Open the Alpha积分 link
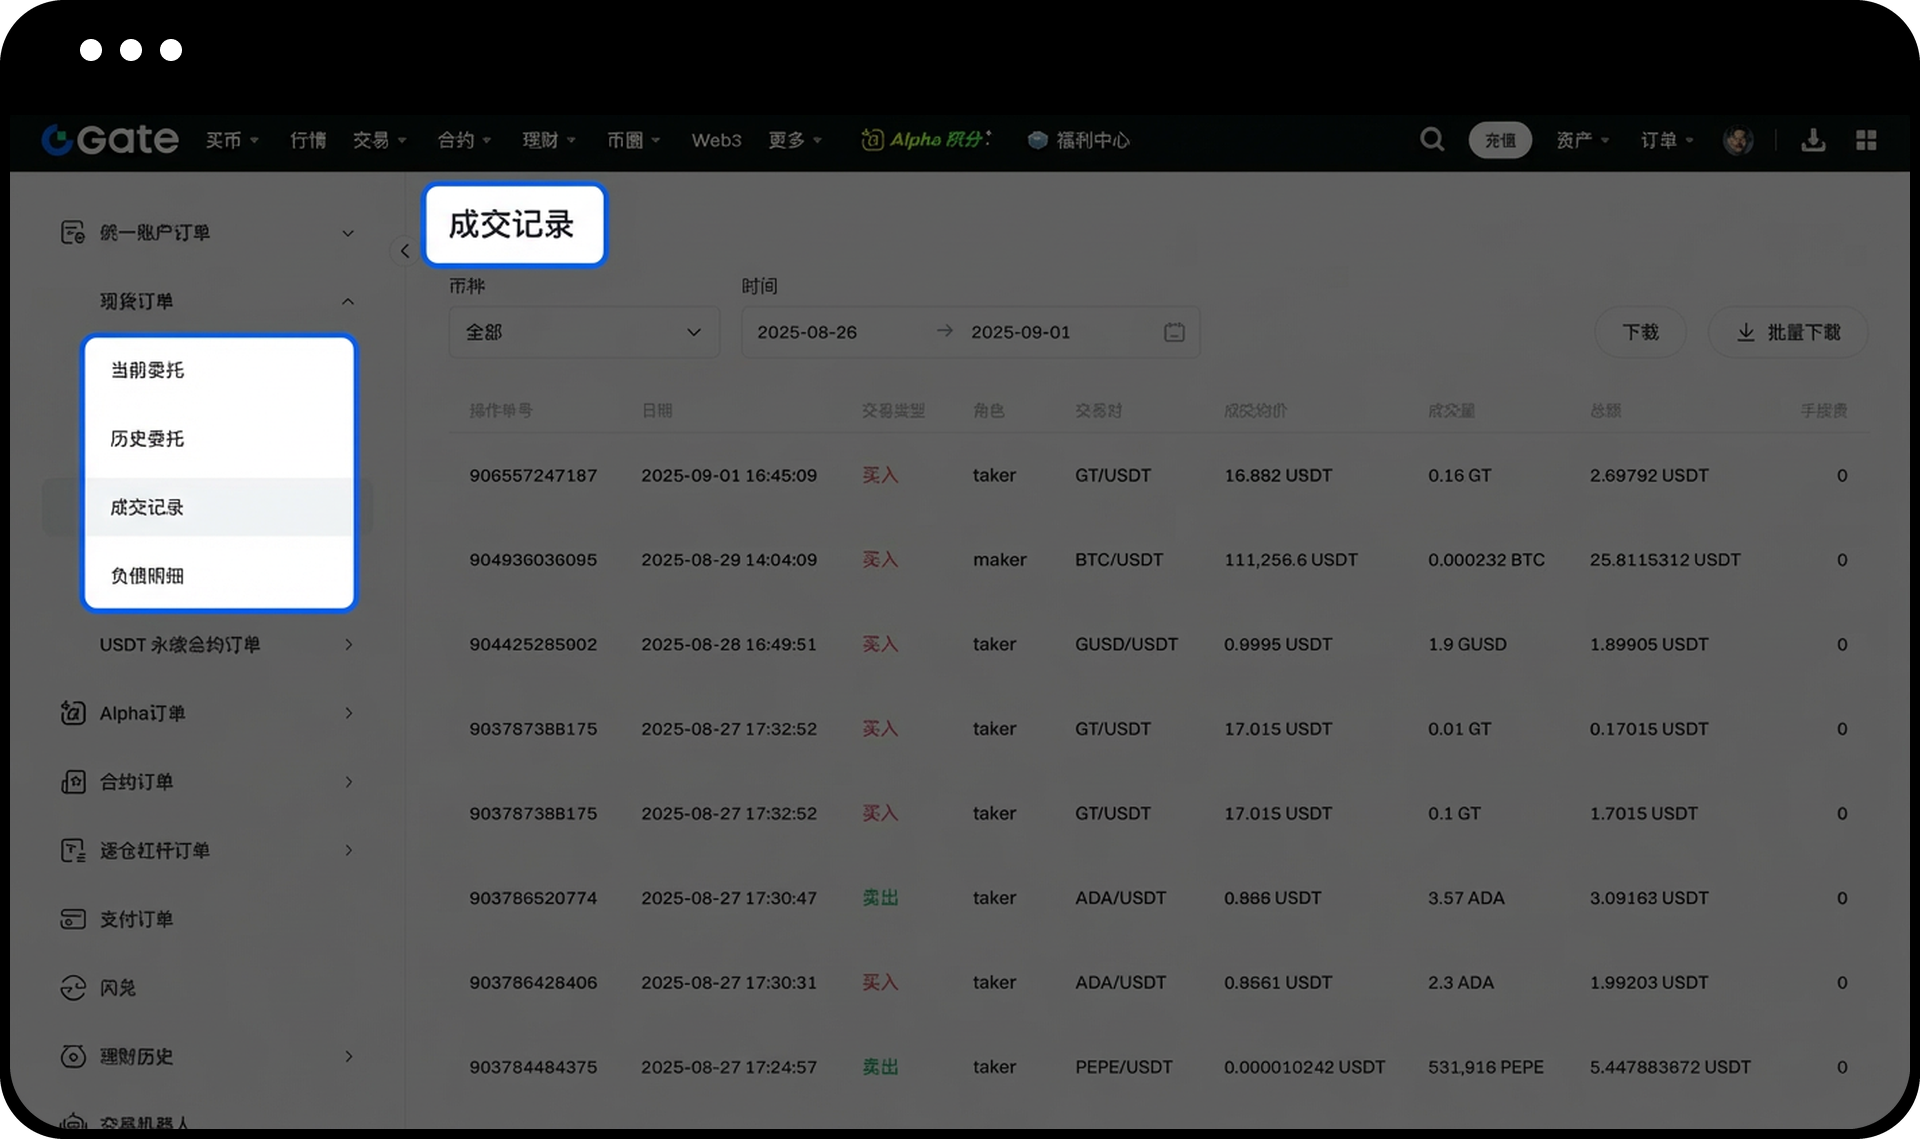Viewport: 1920px width, 1139px height. pos(926,140)
